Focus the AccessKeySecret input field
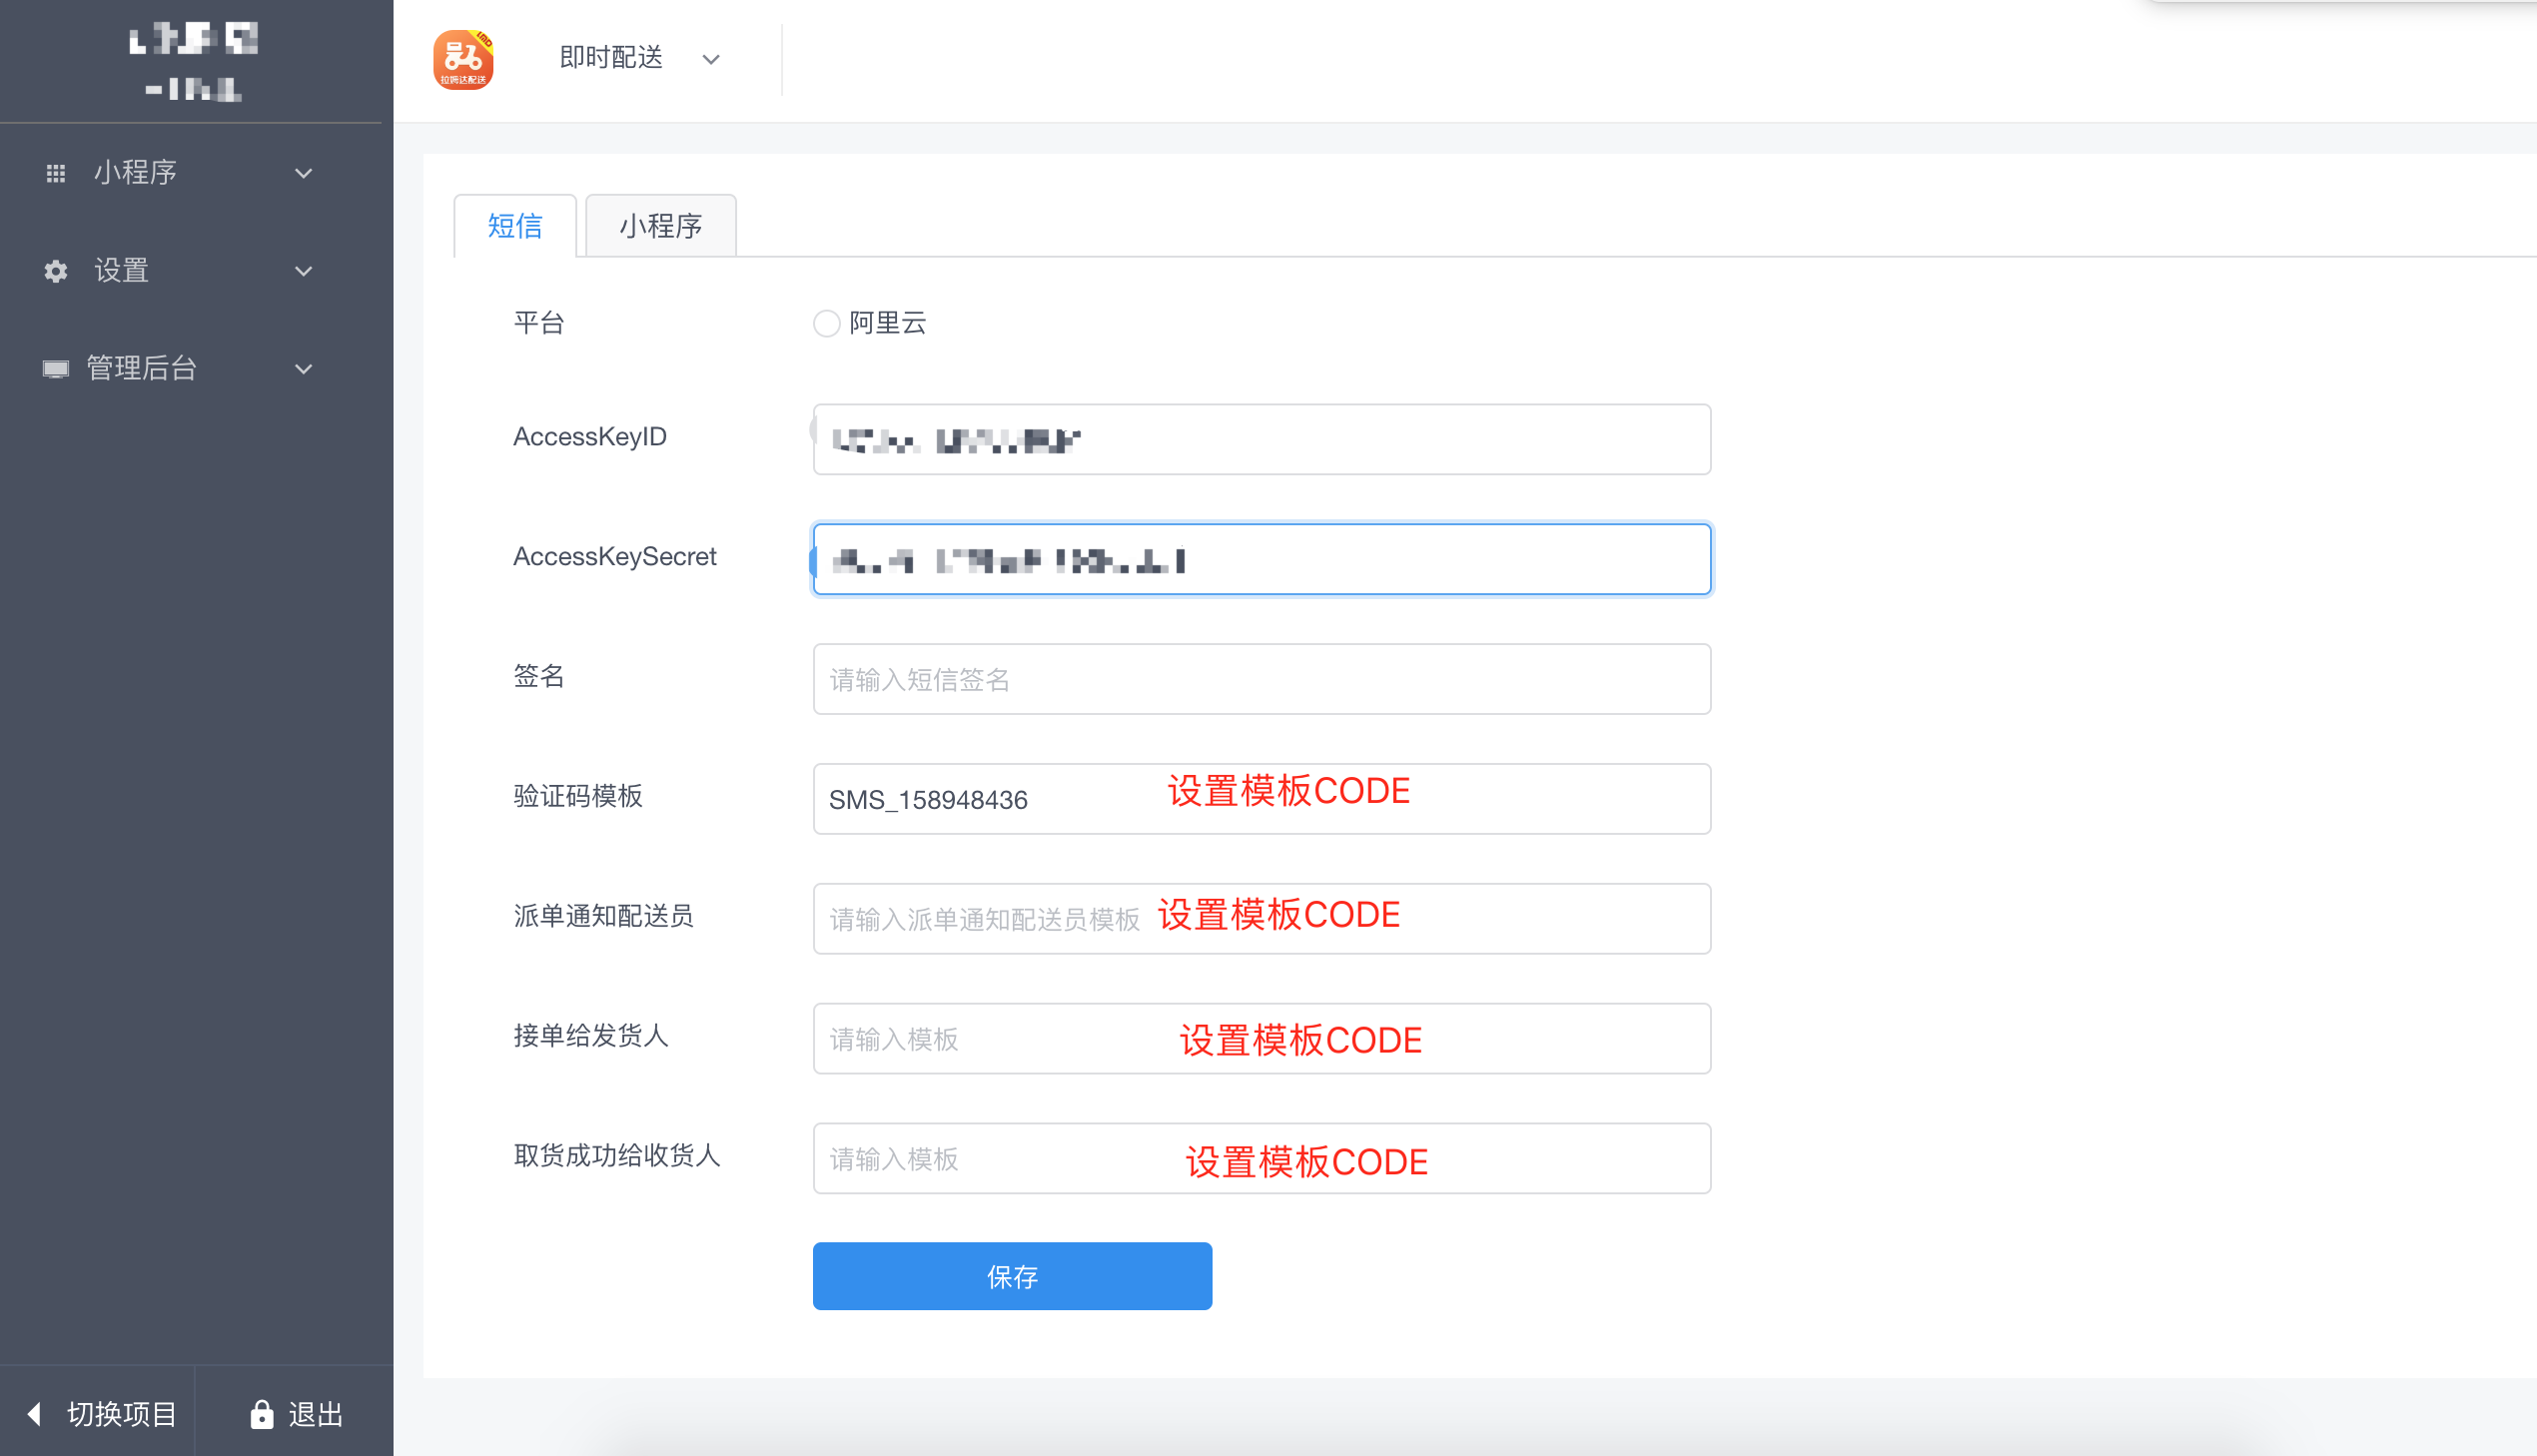The width and height of the screenshot is (2537, 1456). coord(1262,559)
